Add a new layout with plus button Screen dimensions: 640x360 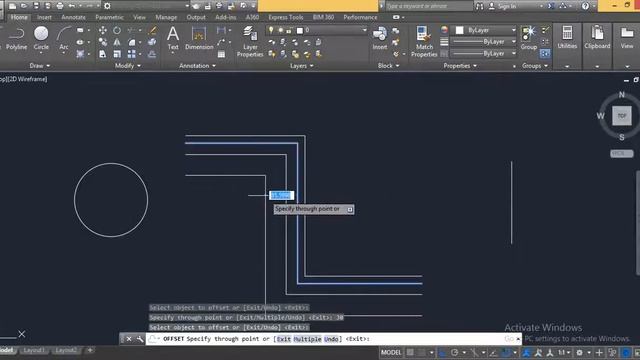point(90,350)
